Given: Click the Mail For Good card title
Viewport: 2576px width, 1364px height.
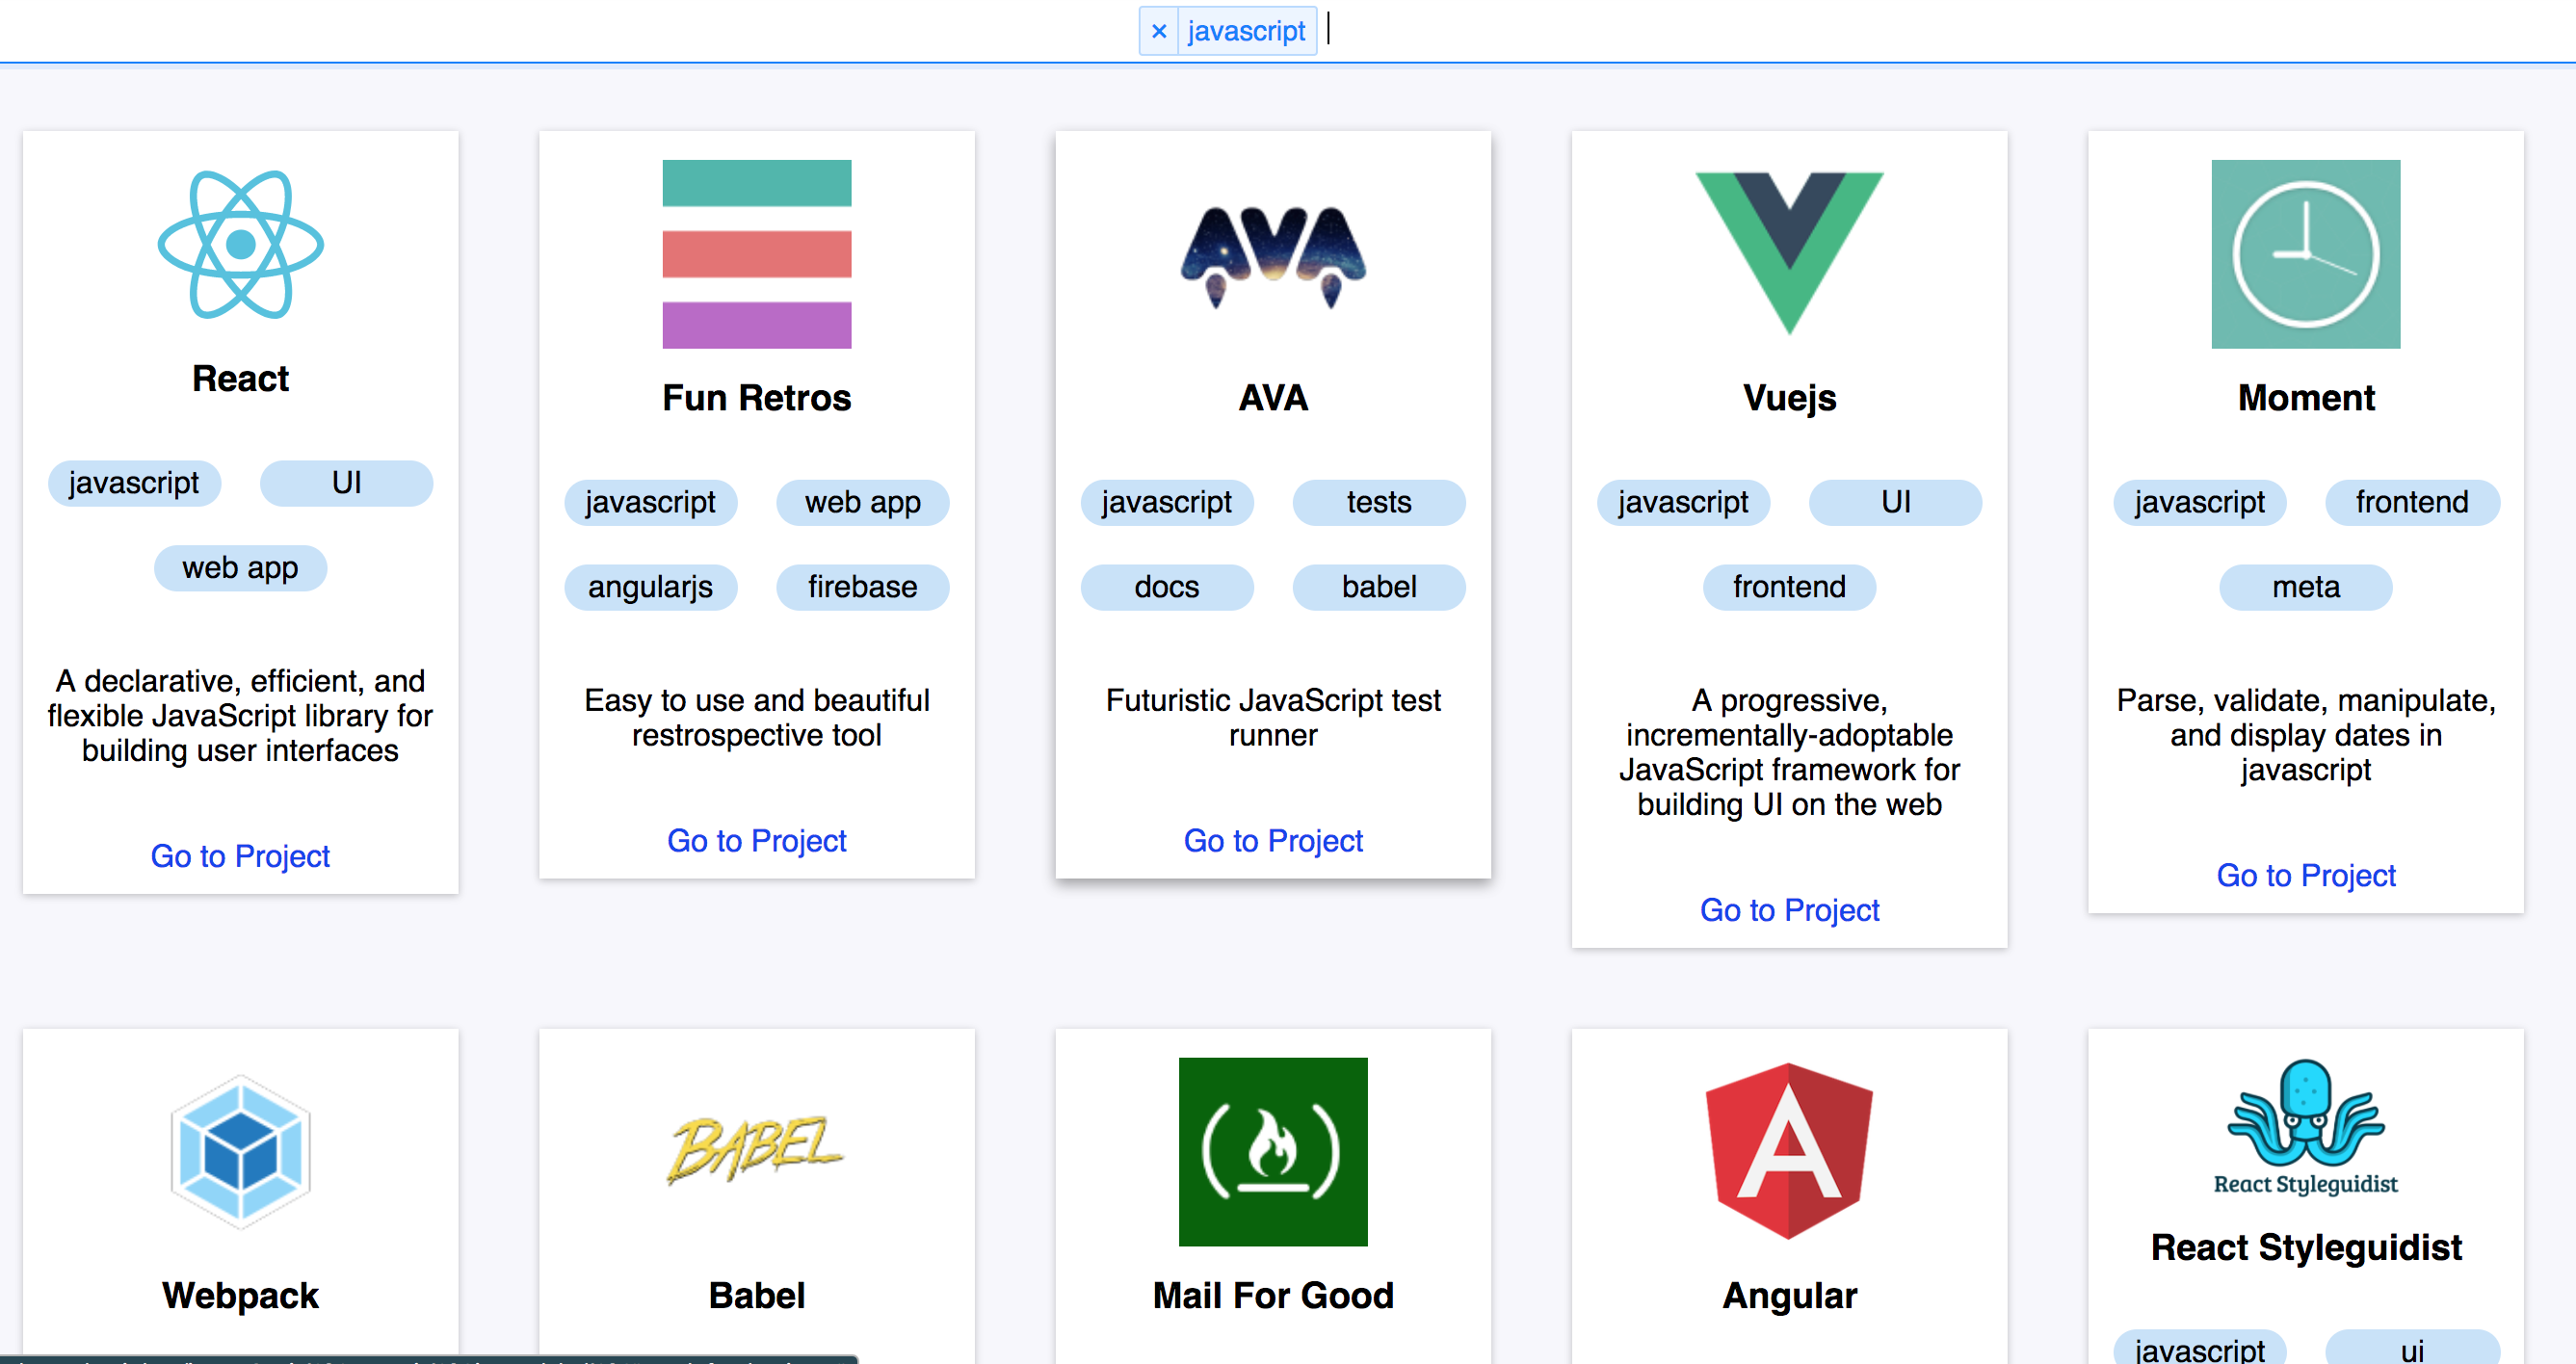Looking at the screenshot, I should pyautogui.click(x=1273, y=1296).
